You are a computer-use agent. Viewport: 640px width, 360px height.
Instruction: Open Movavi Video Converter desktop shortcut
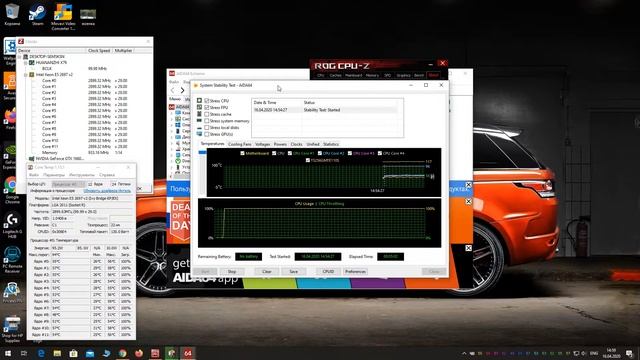click(63, 16)
